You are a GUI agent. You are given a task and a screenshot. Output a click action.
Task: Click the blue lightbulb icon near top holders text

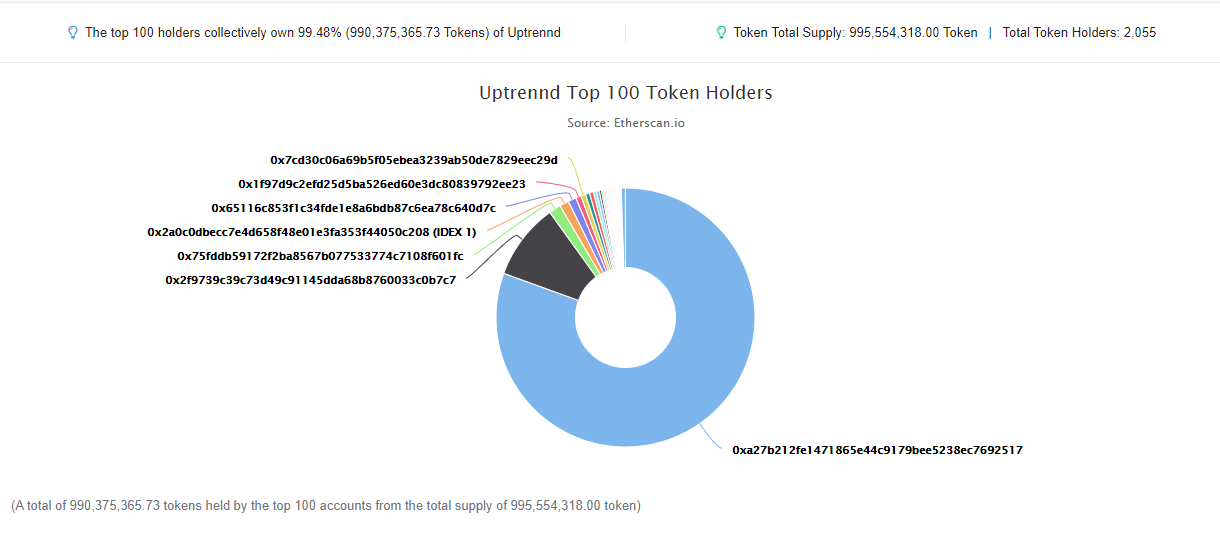click(72, 32)
